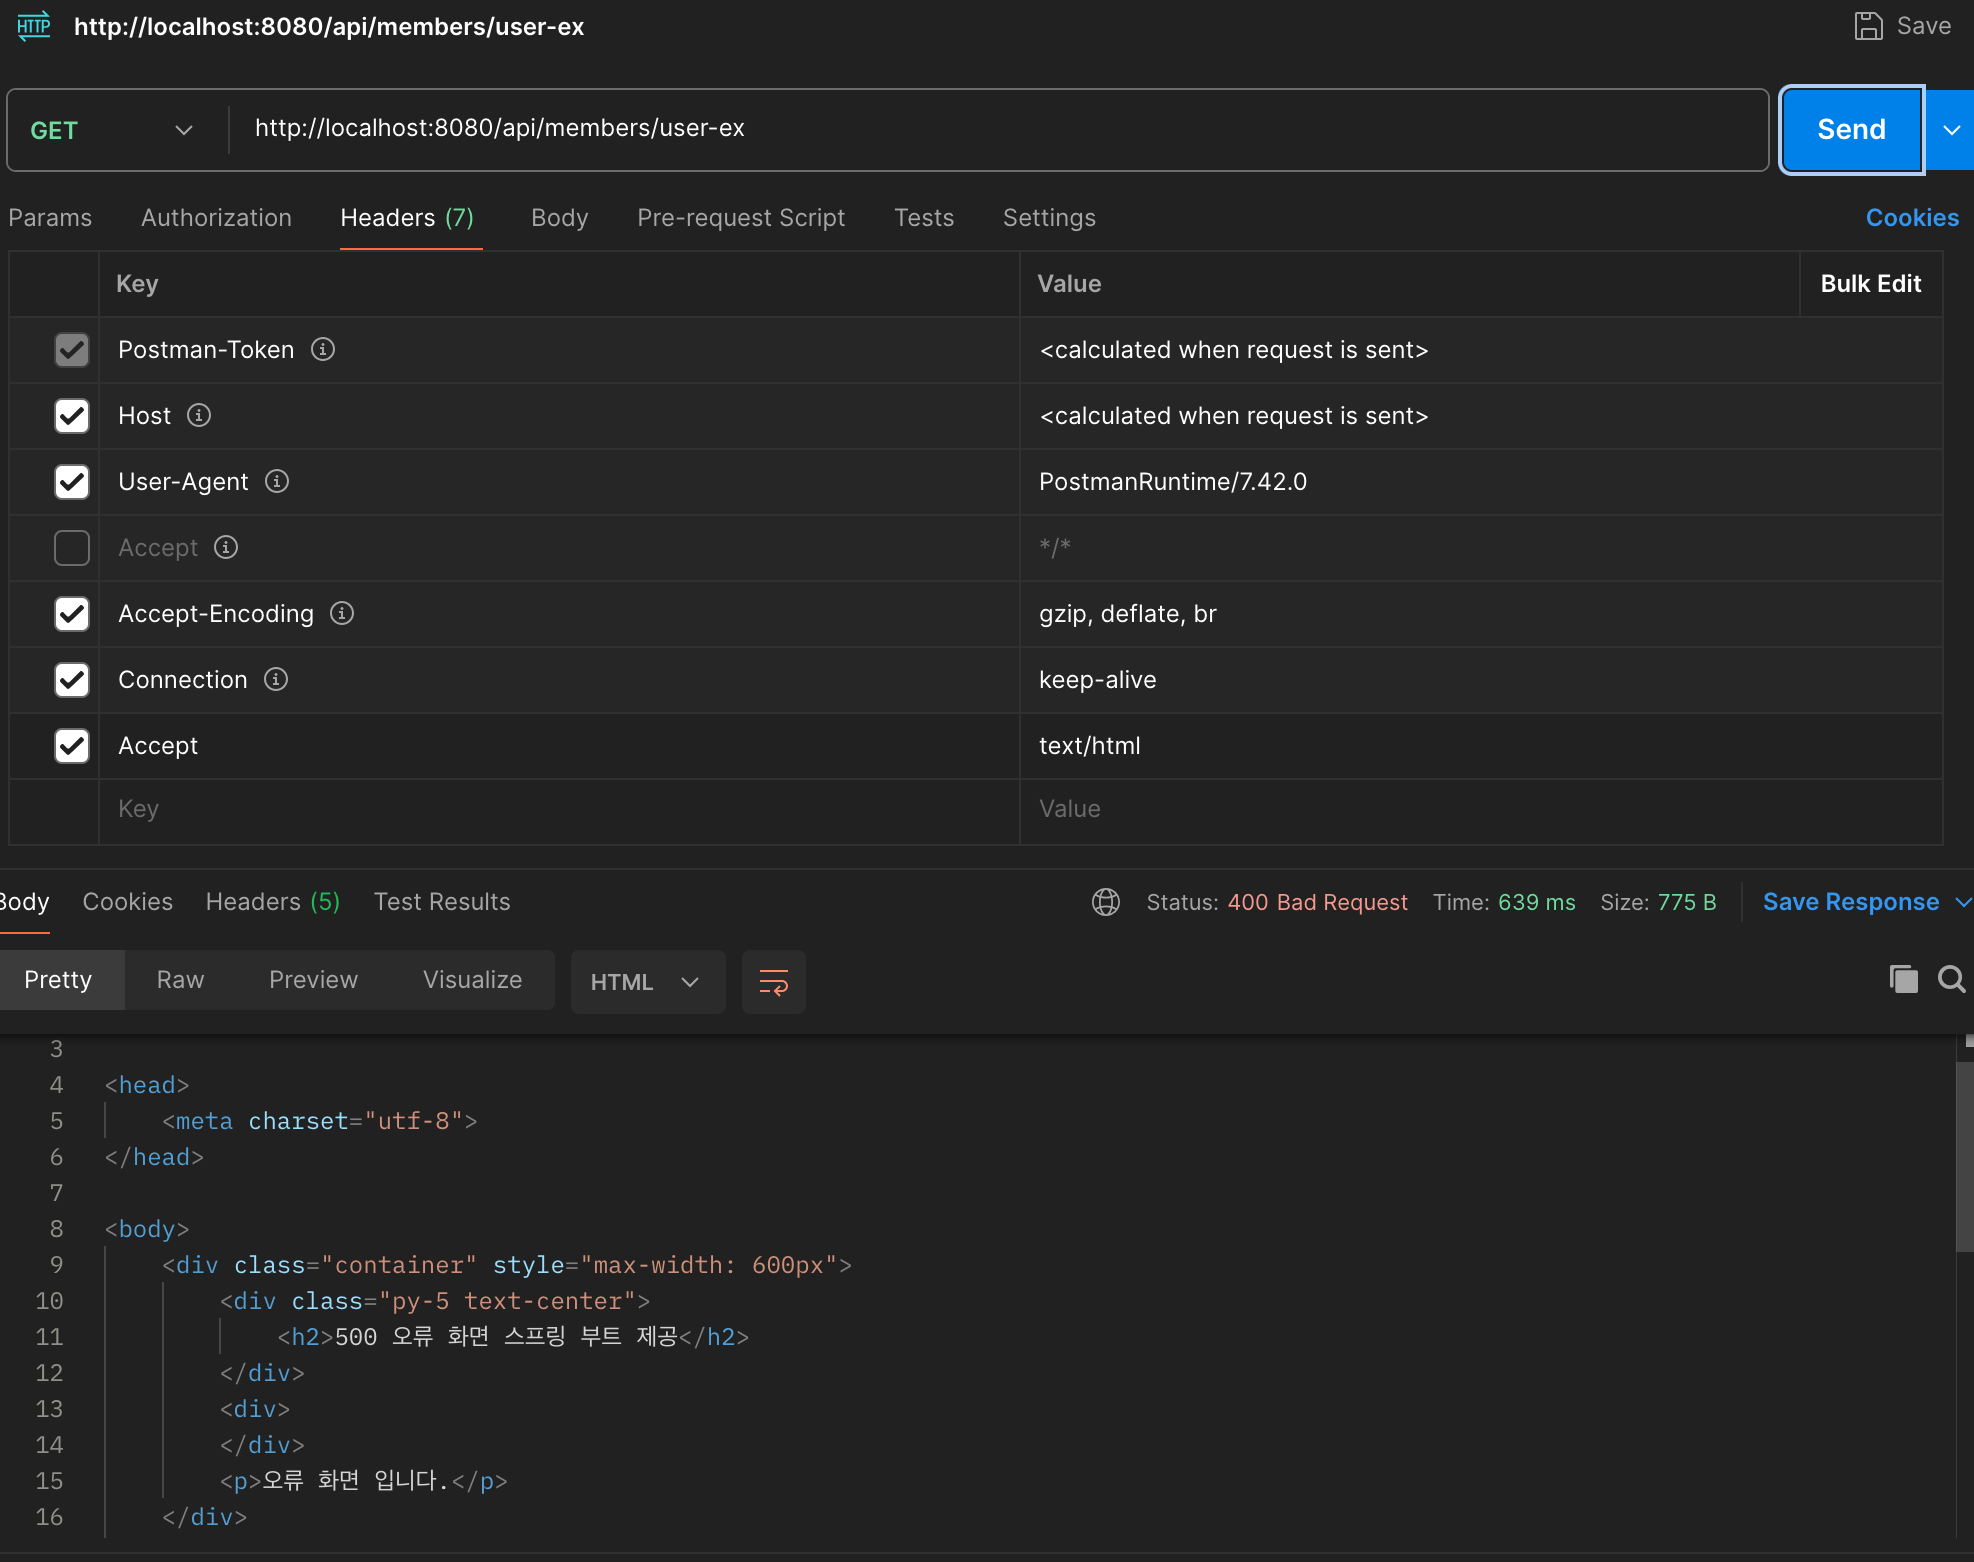Click the info icon beside Postman-Token

tap(323, 349)
